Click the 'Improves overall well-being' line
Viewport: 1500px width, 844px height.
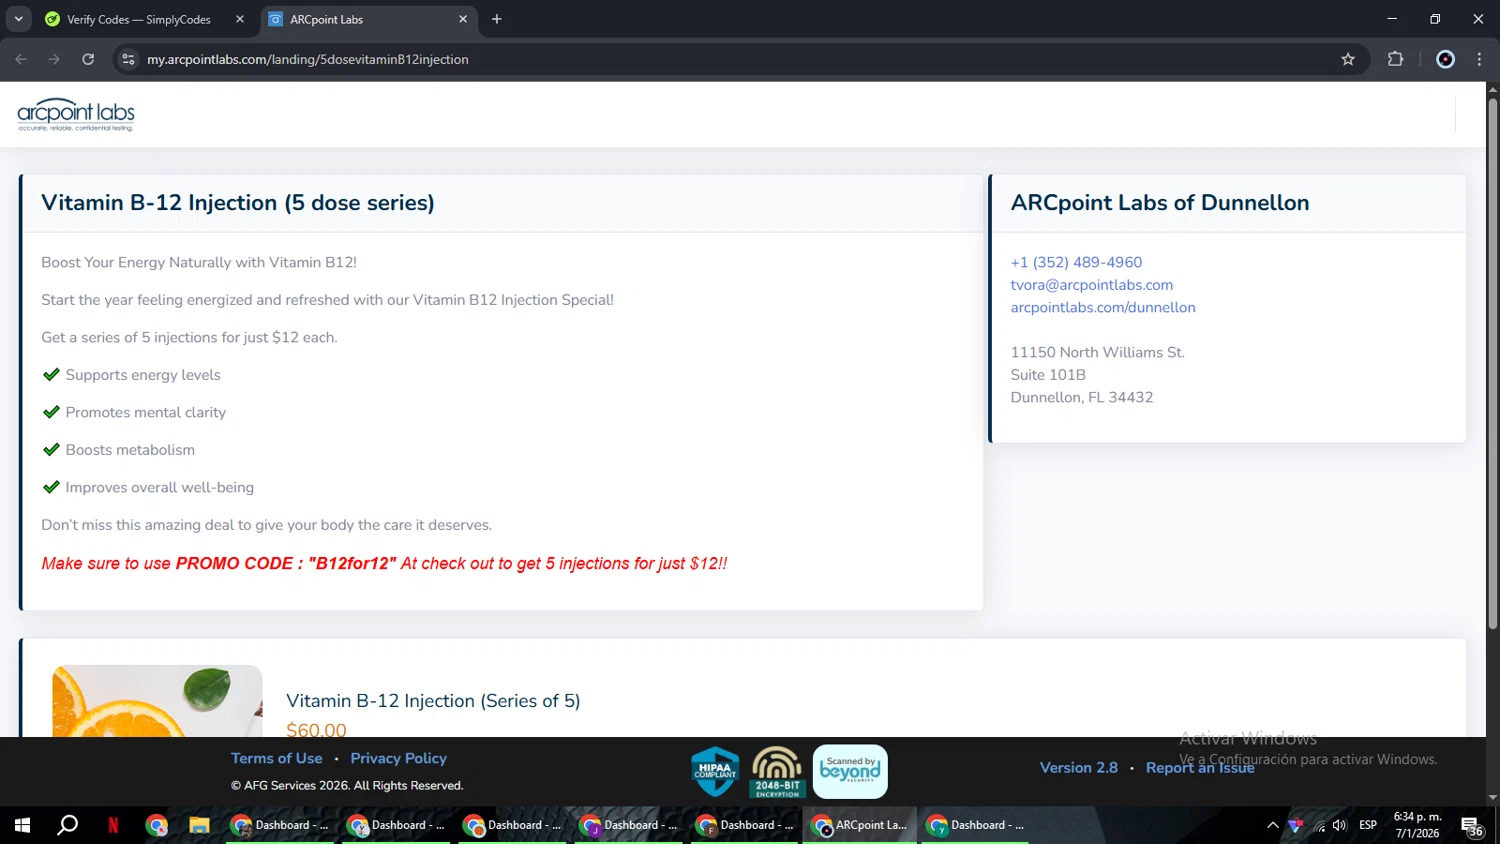click(160, 487)
